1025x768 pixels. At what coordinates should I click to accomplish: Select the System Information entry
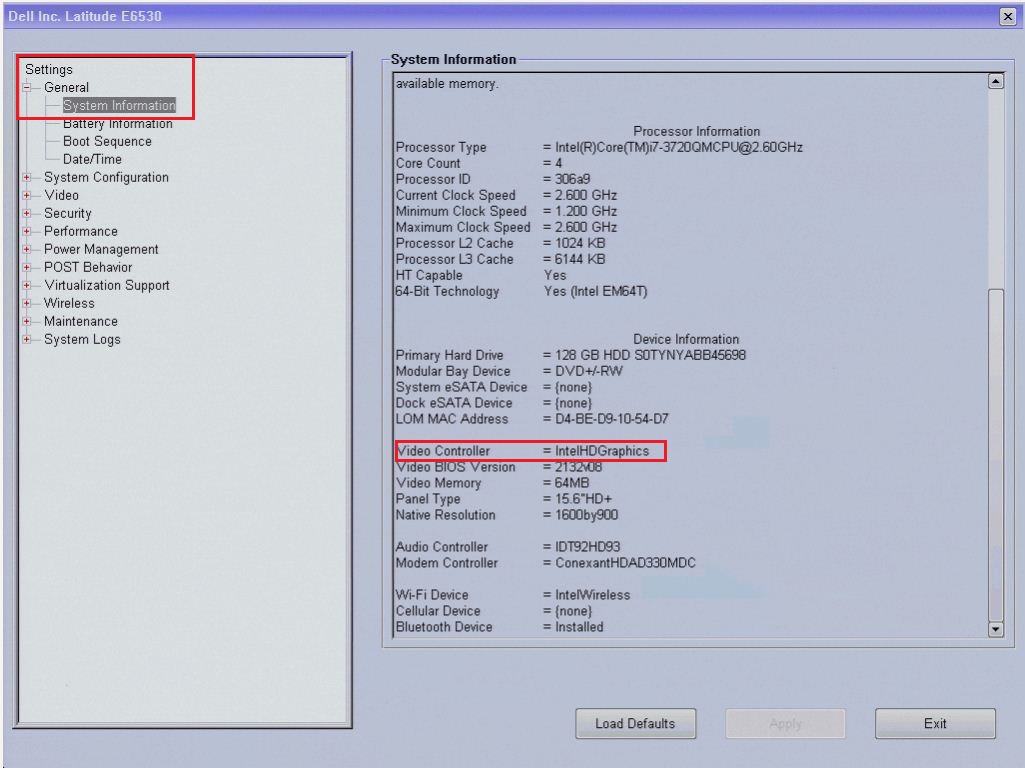point(118,105)
